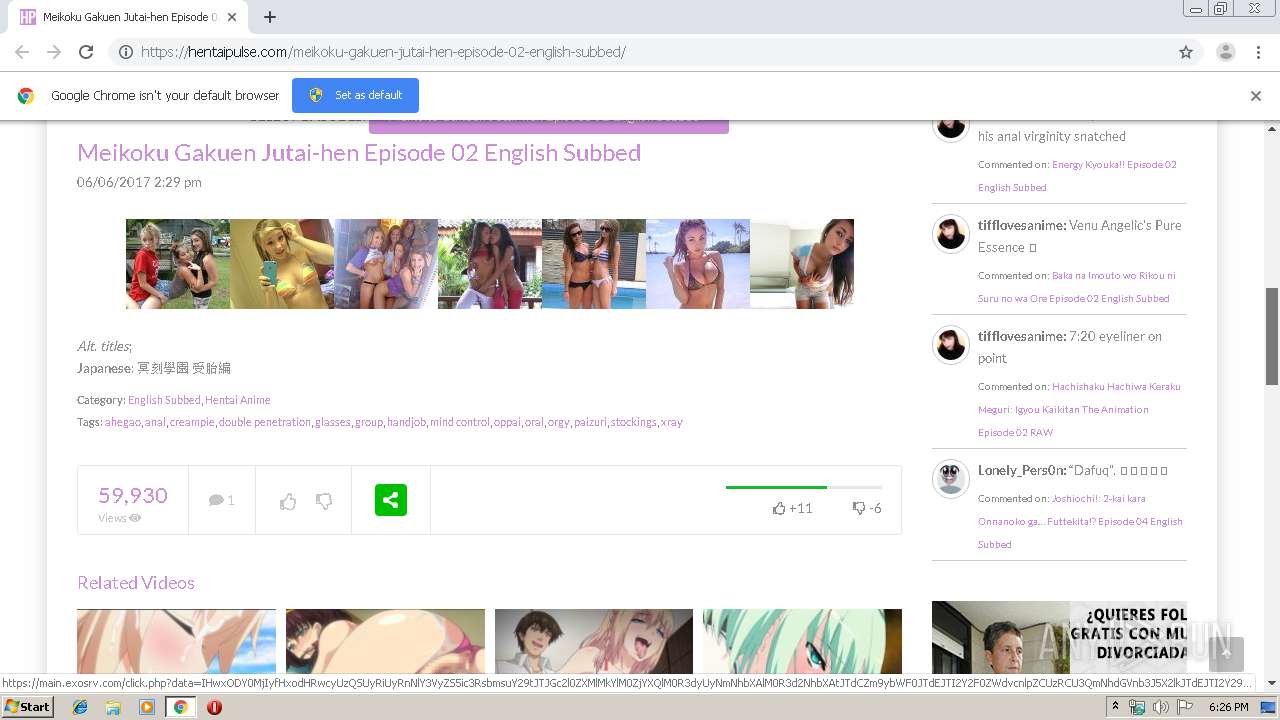This screenshot has height=720, width=1280.
Task: Click the scrollbar down arrow
Action: tap(1272, 684)
